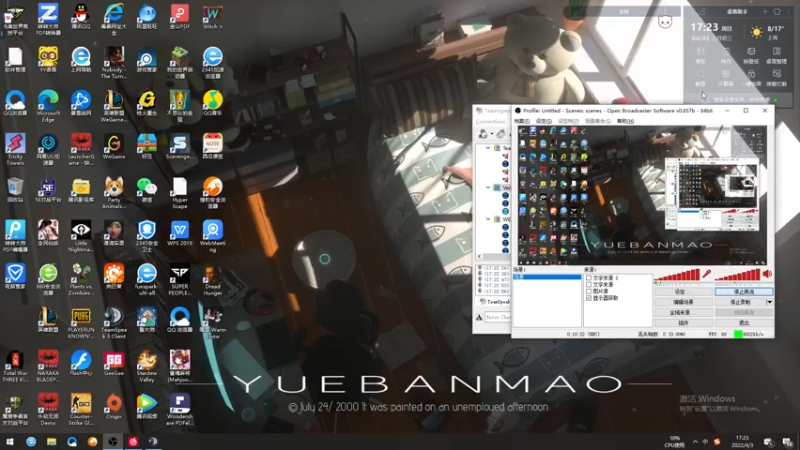This screenshot has height=450, width=800.
Task: Adjust the OBS desktop volume bar
Action: point(738,275)
